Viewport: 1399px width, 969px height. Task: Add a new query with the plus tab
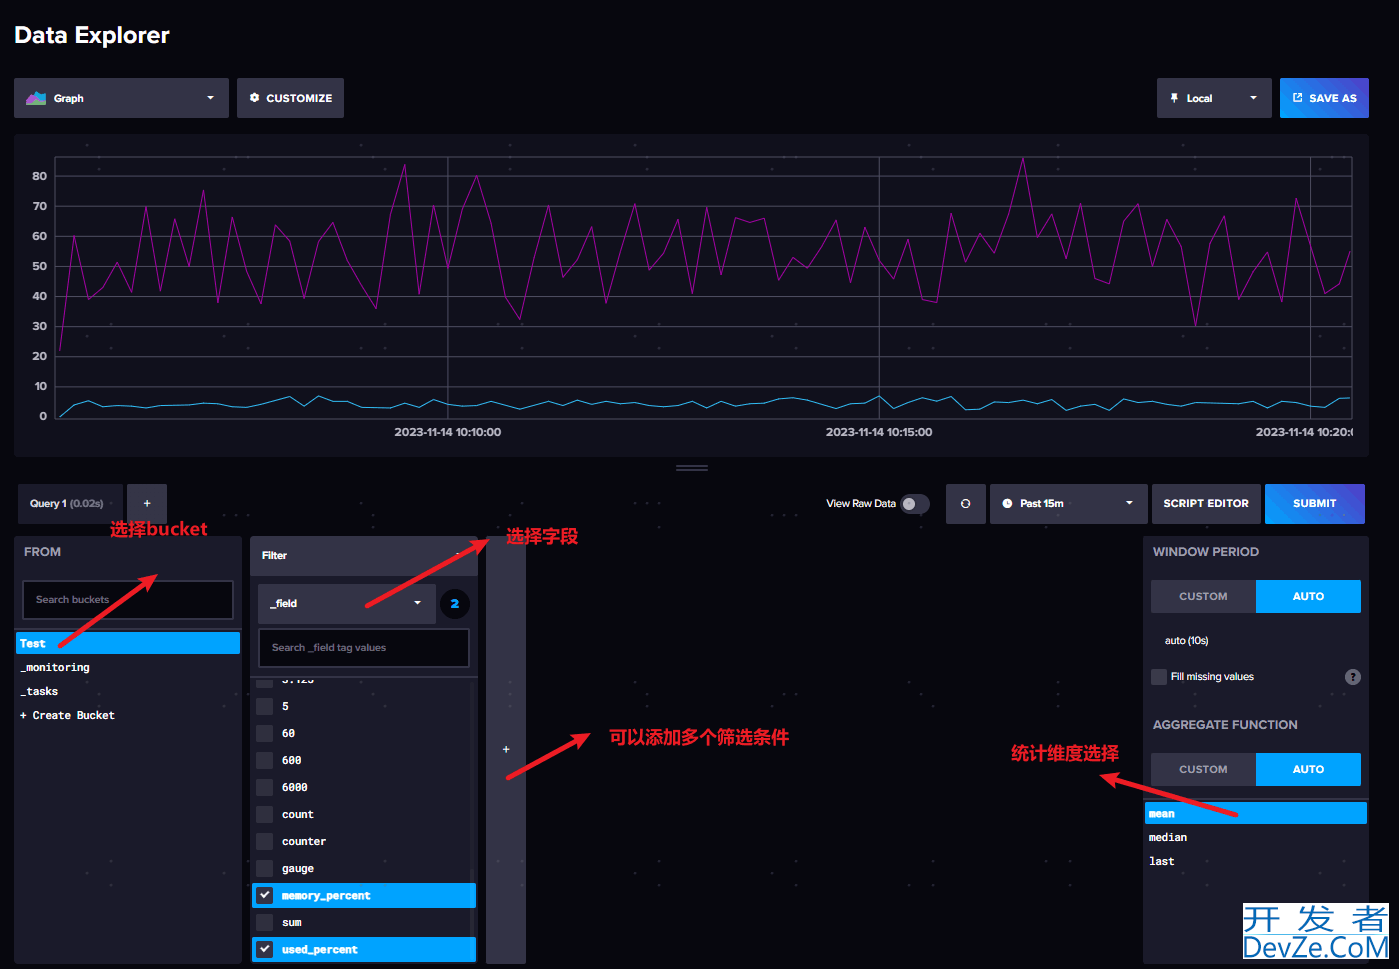147,504
